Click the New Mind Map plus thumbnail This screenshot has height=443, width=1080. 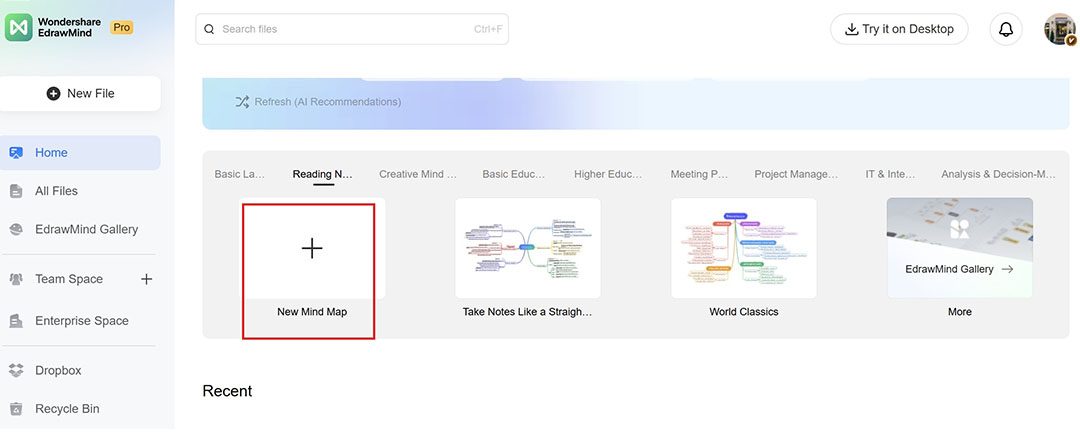click(312, 249)
